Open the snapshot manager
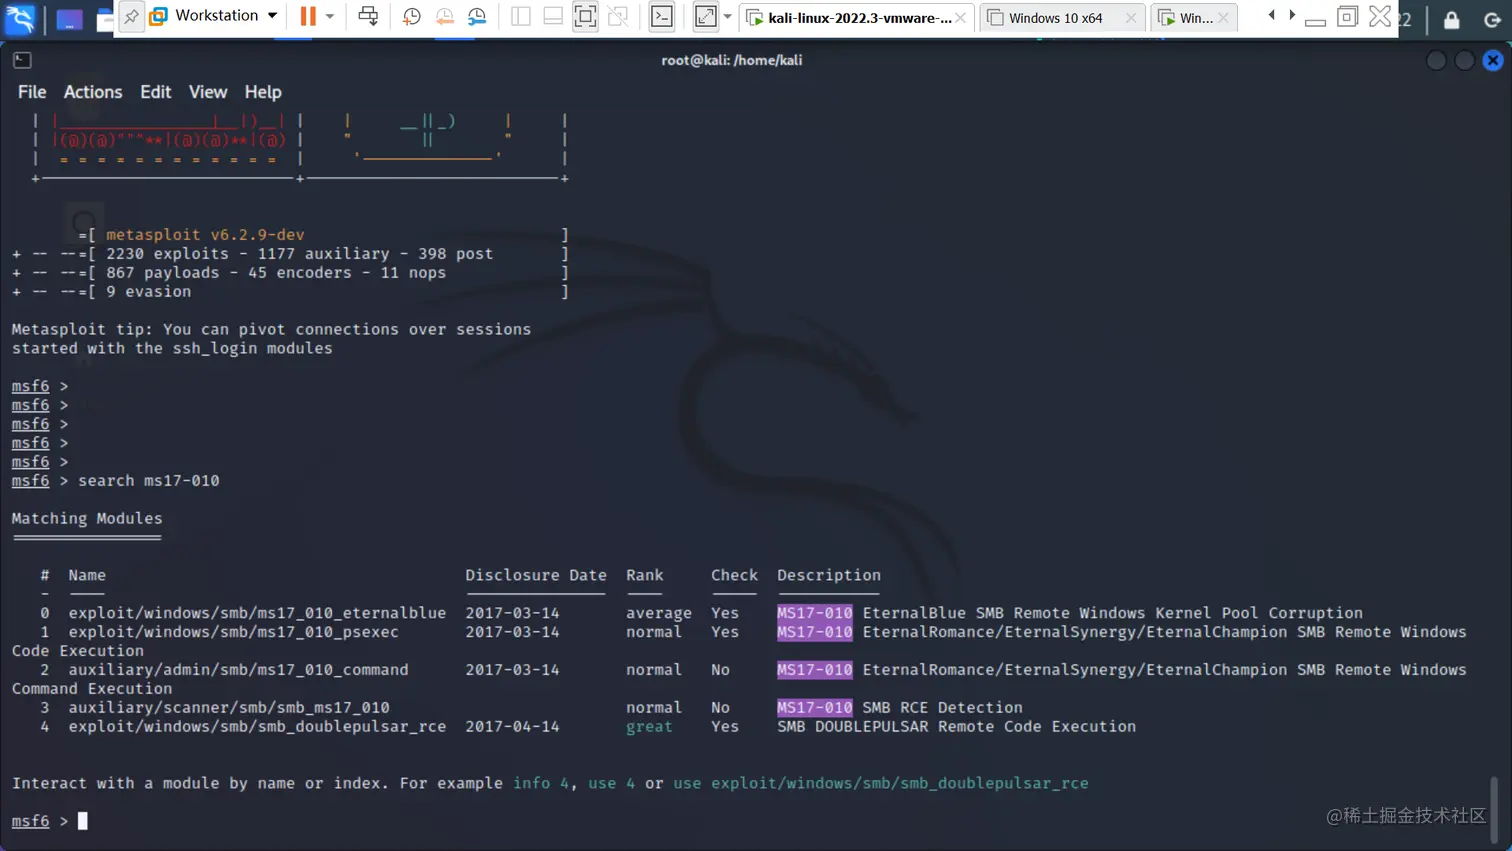Screen dimensions: 1512x851 coord(477,16)
